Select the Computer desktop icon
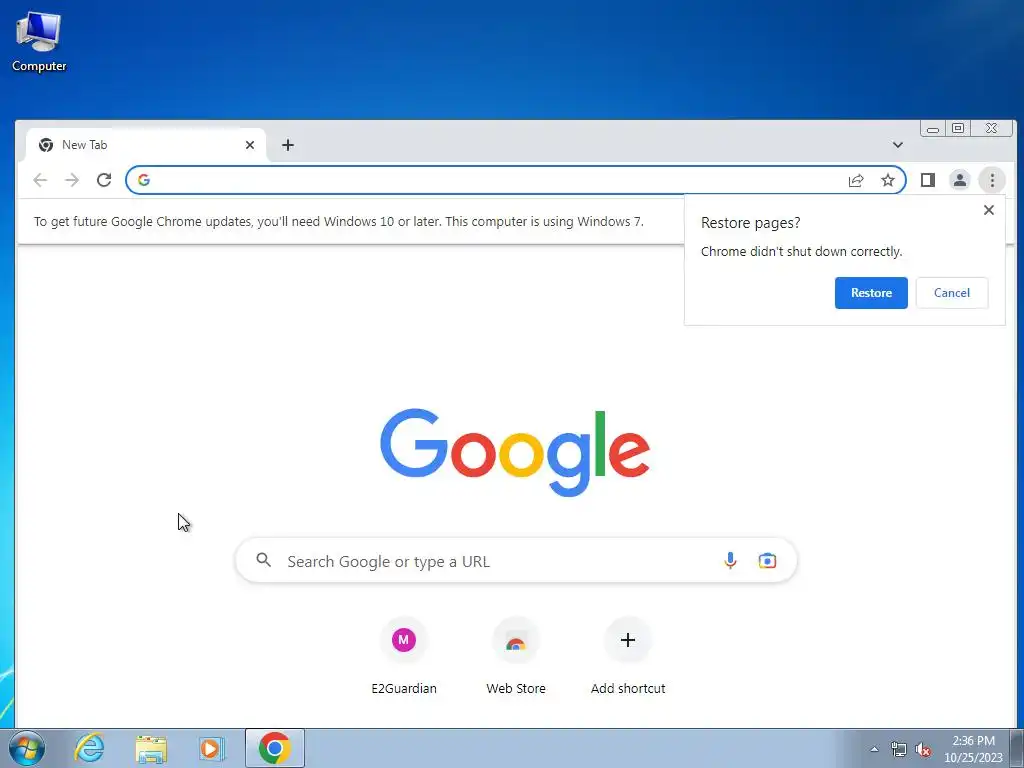This screenshot has width=1024, height=768. tap(39, 41)
